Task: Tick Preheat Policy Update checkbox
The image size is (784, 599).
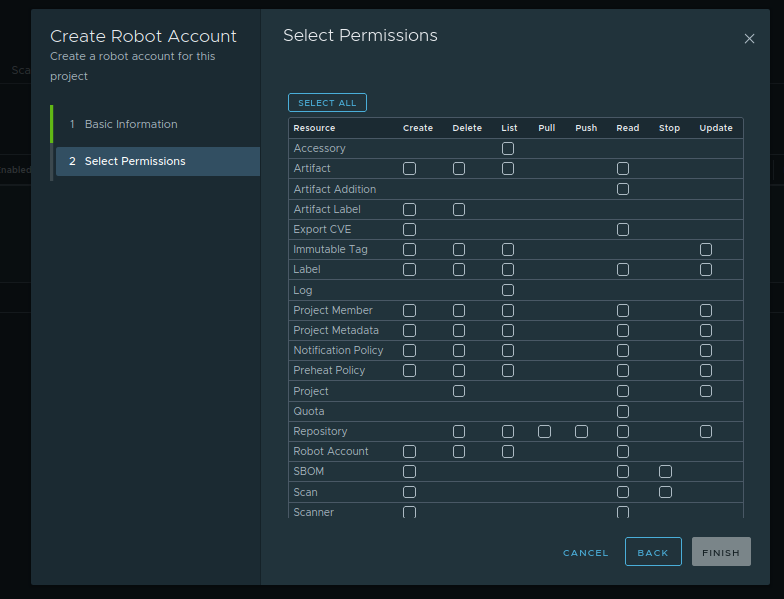Action: 706,370
